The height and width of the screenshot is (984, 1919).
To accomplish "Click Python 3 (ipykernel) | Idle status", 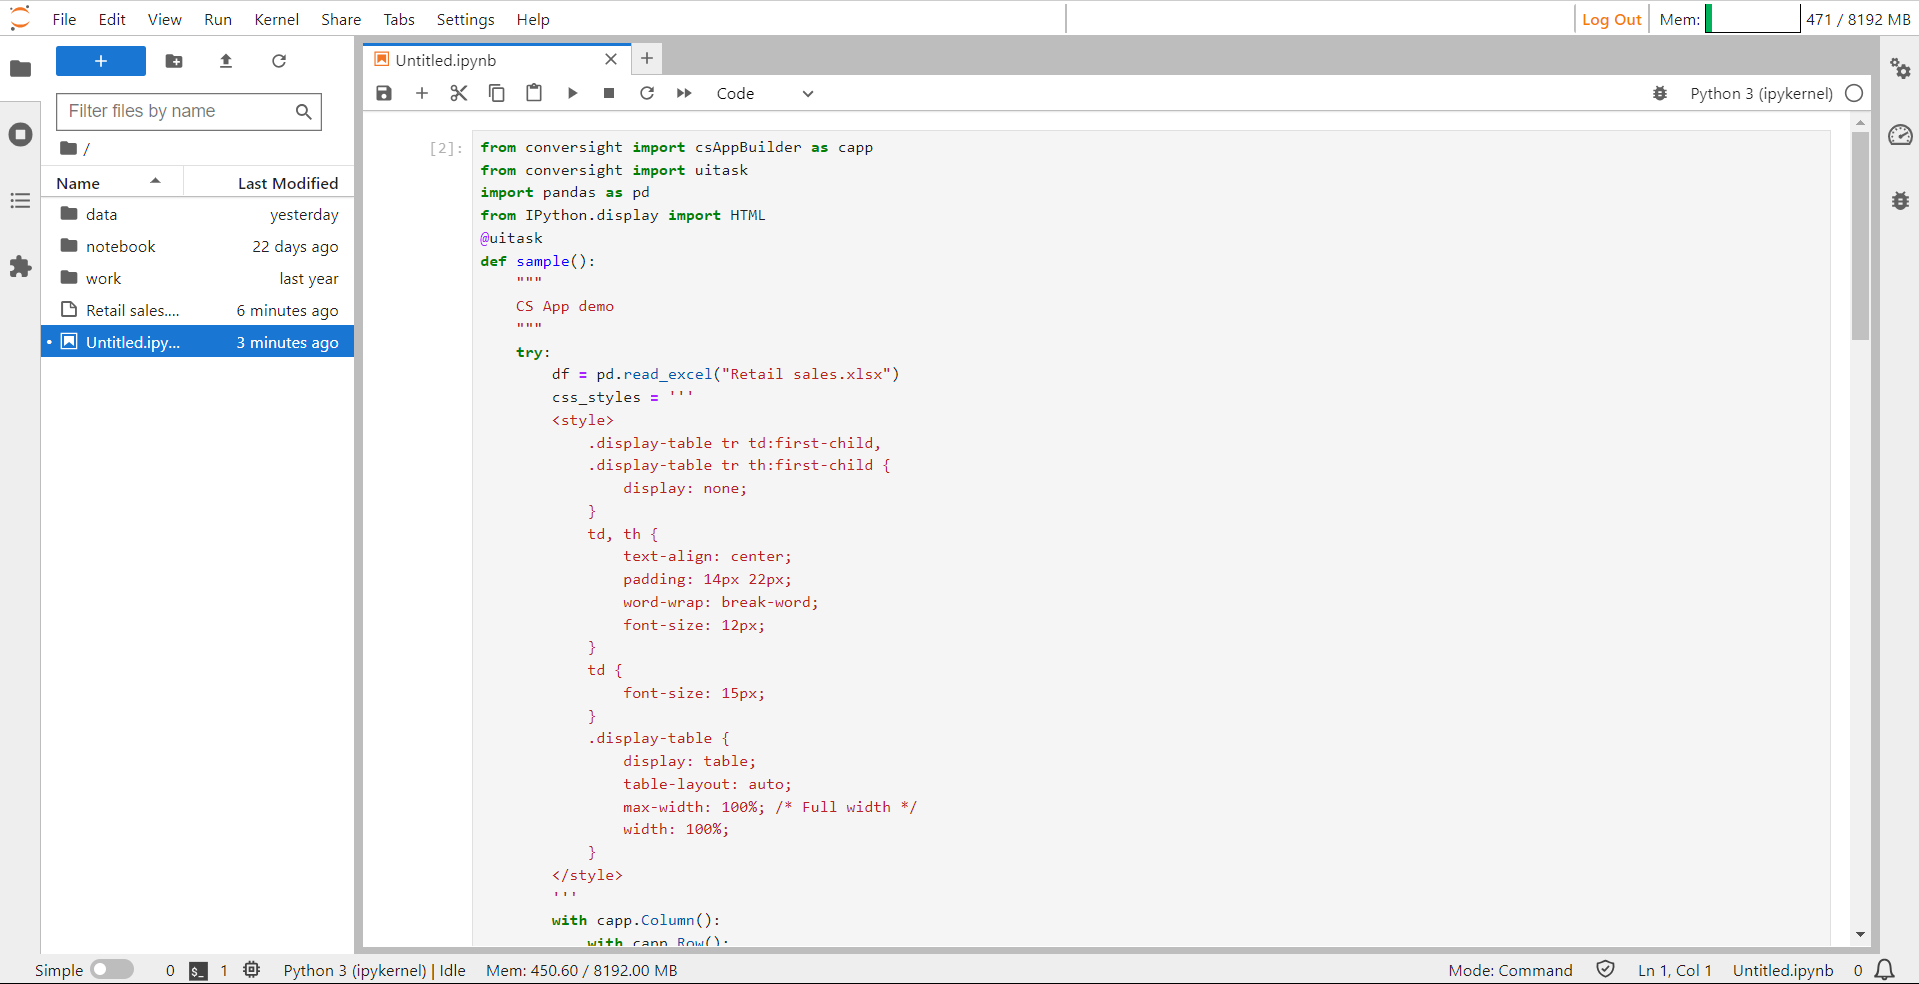I will (375, 970).
